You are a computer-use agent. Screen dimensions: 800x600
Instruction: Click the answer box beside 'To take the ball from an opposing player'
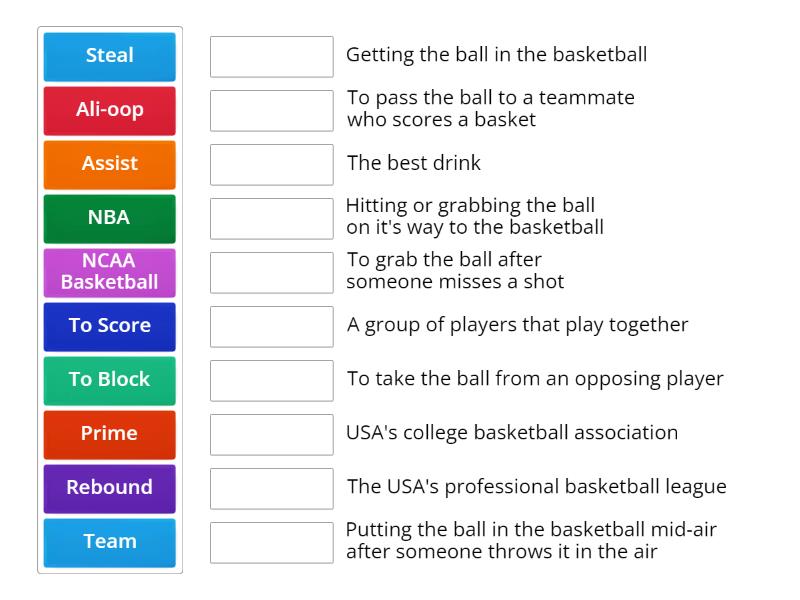pyautogui.click(x=272, y=379)
